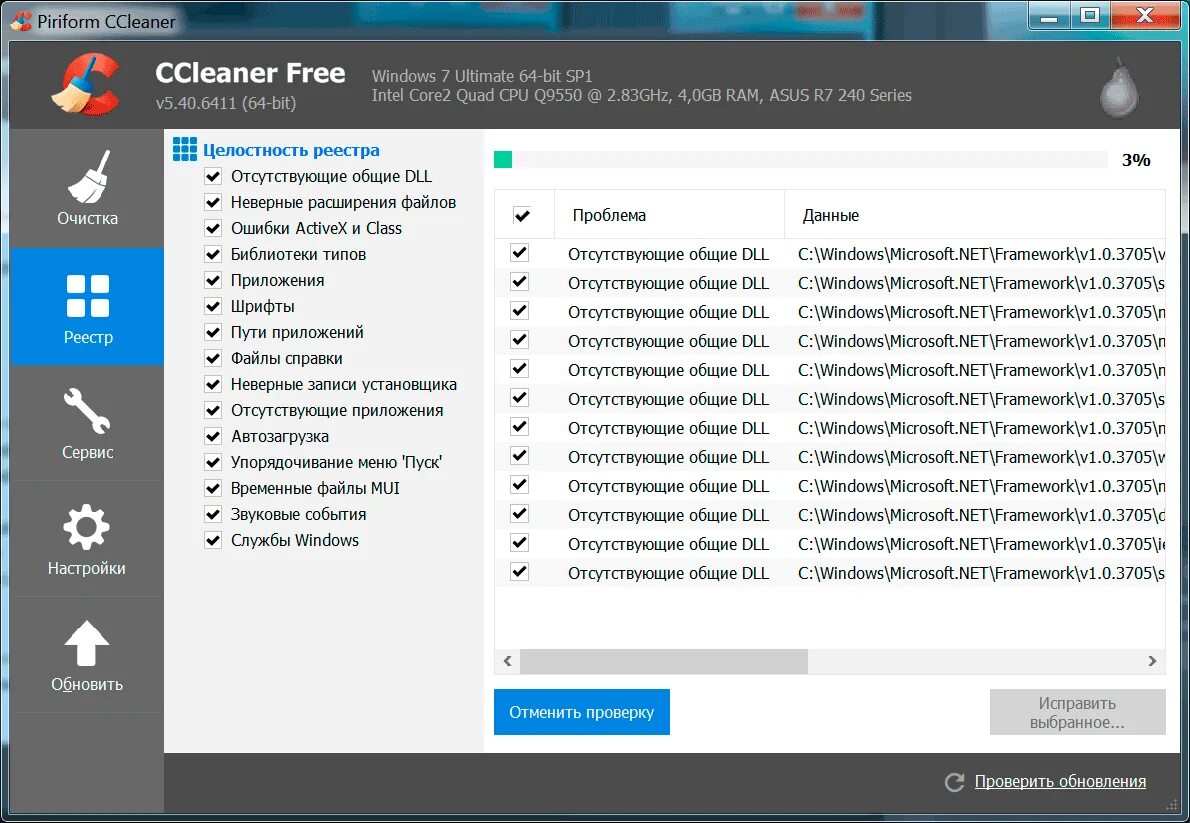Click Windows 7 Ultimate 64-bit SP1 text

point(482,76)
